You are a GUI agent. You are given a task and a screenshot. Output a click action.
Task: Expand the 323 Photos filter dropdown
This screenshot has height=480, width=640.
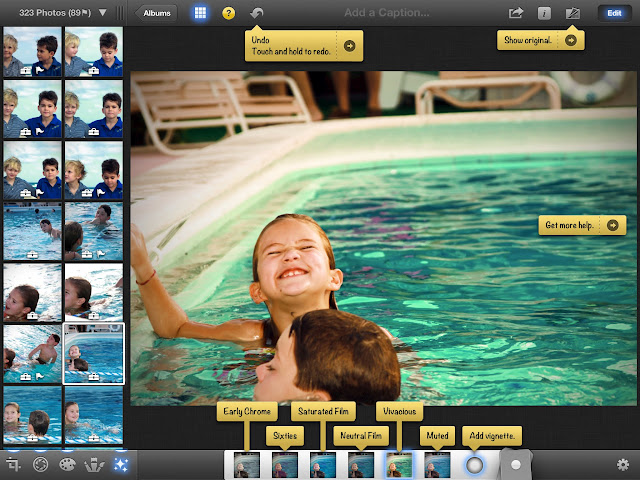(x=102, y=13)
